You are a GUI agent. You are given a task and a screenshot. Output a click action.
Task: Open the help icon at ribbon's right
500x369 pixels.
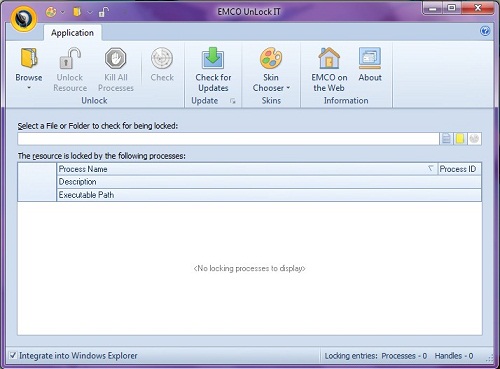point(485,31)
